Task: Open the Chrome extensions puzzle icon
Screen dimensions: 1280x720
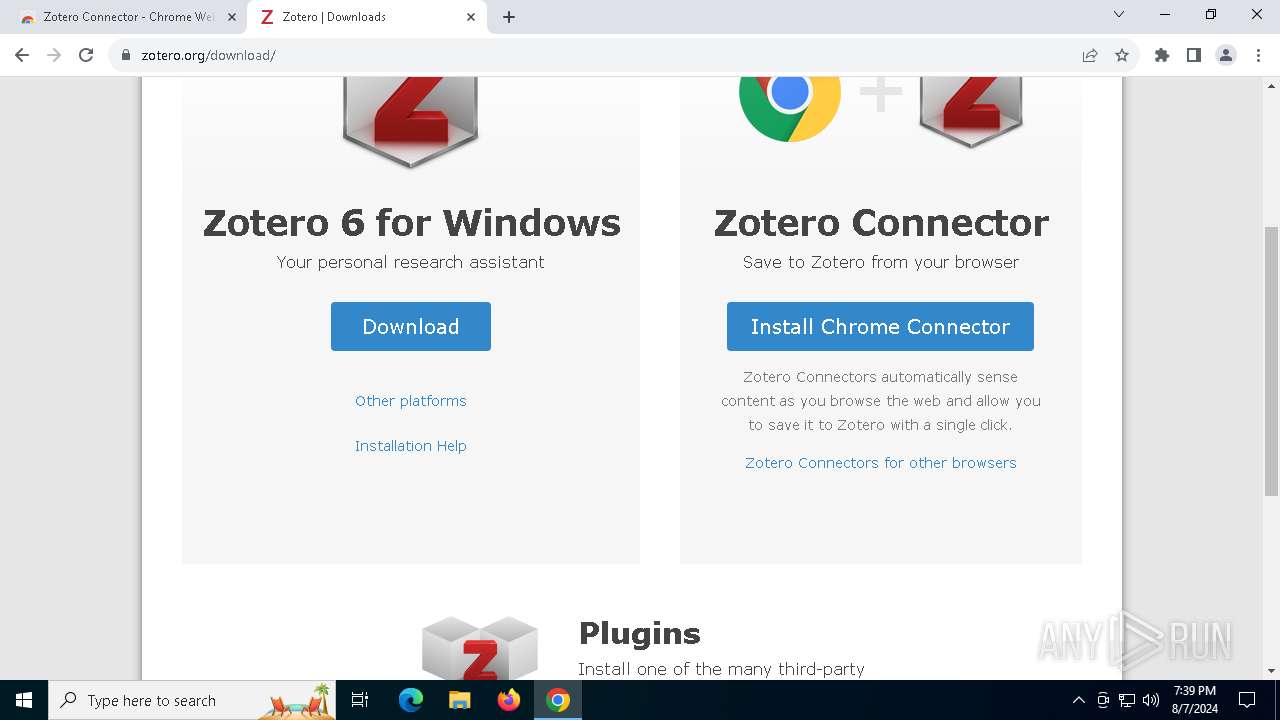Action: pos(1162,55)
